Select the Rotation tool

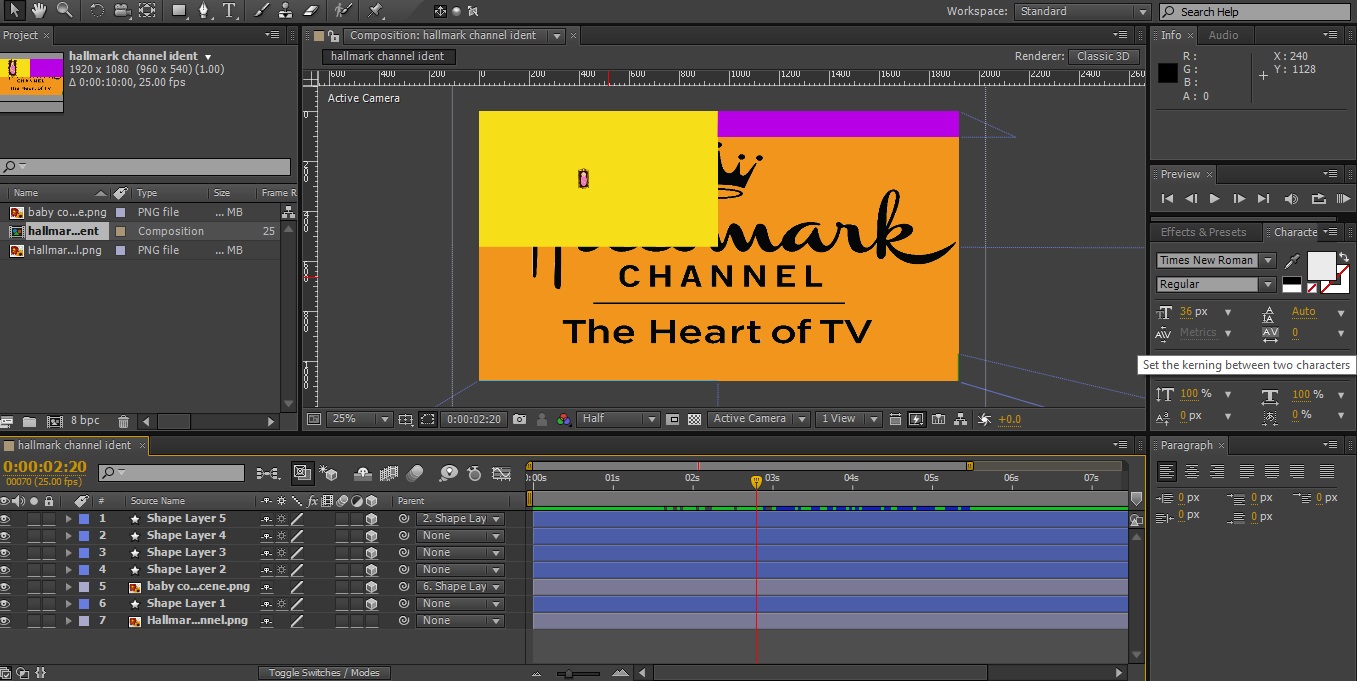click(x=97, y=10)
